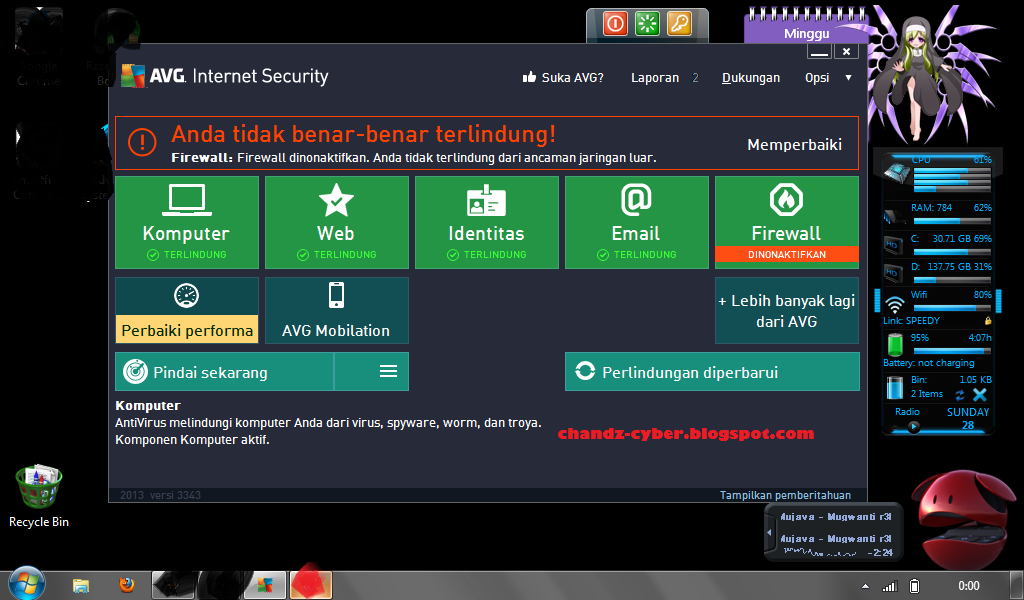Click the red ball gadget
The height and width of the screenshot is (600, 1024).
click(x=963, y=519)
